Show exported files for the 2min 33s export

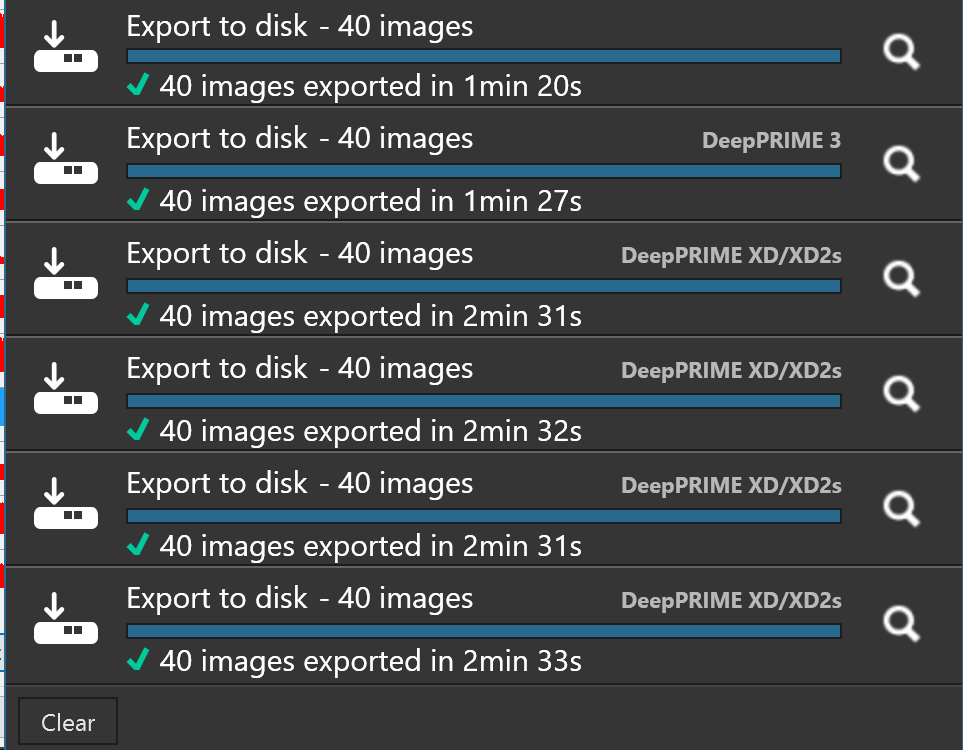coord(901,623)
